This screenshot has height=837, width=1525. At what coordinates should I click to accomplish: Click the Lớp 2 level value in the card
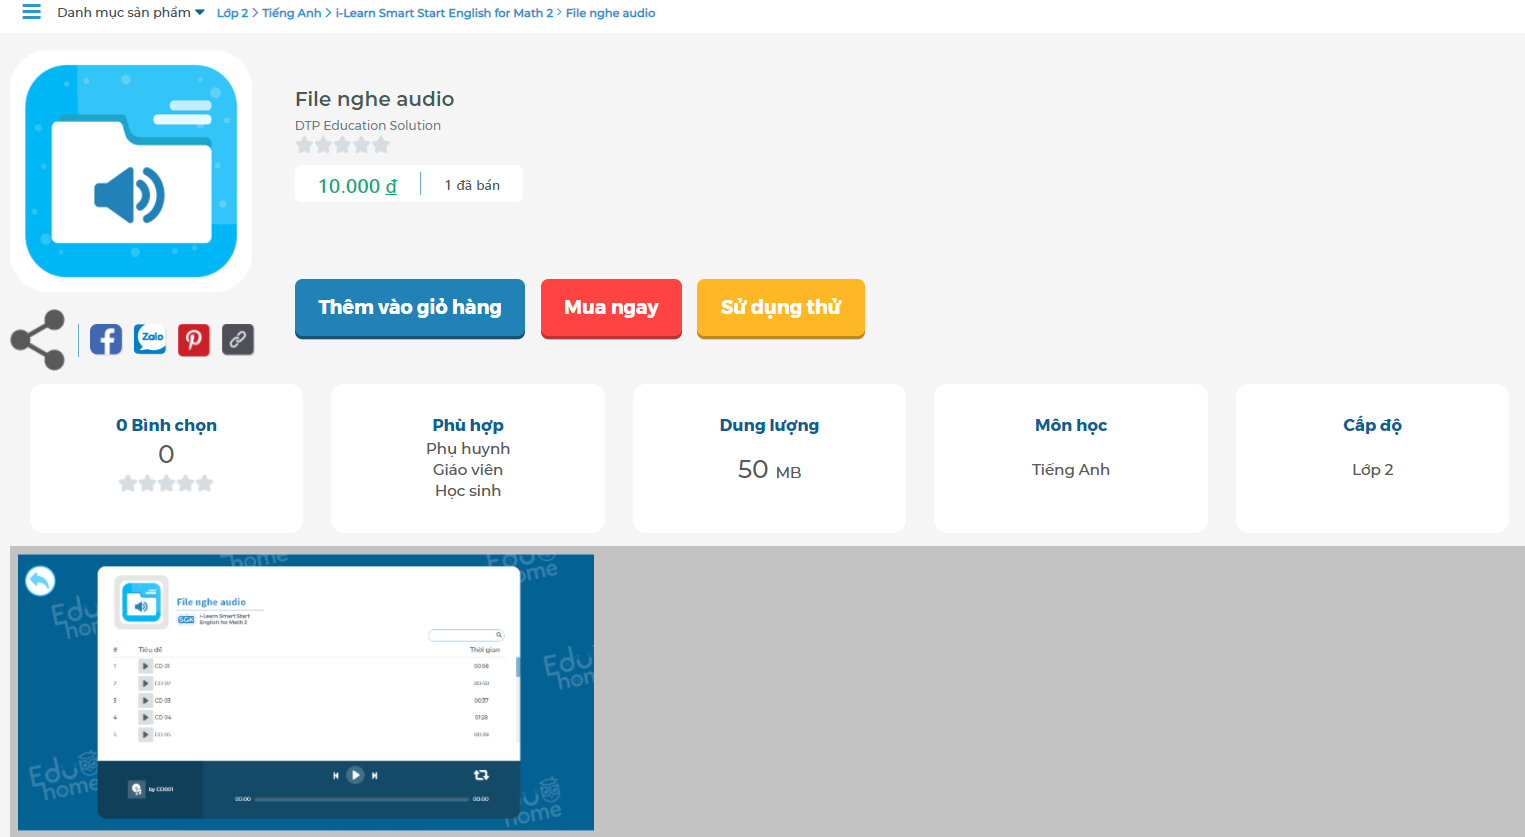point(1372,470)
